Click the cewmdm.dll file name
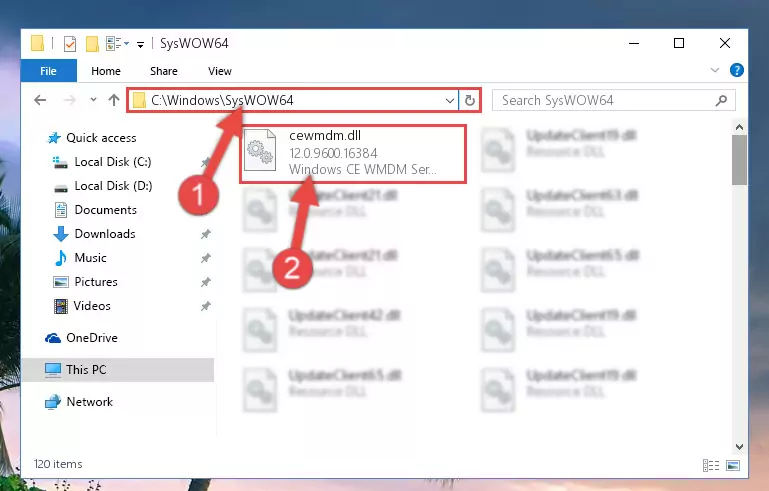This screenshot has height=491, width=769. click(x=325, y=136)
